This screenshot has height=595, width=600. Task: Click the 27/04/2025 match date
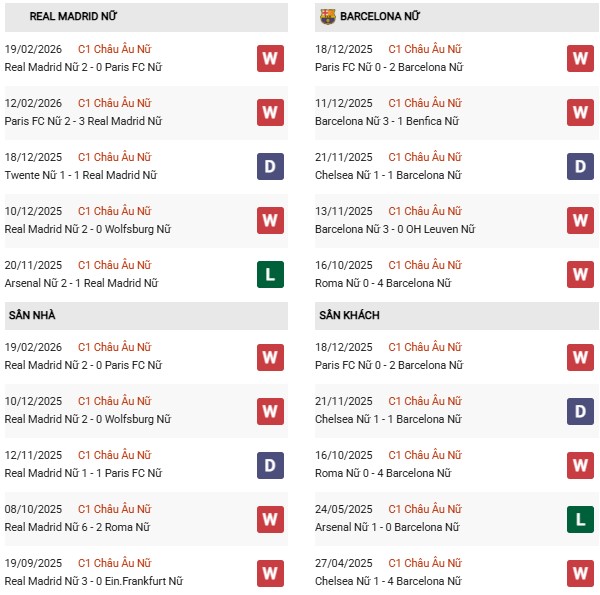coord(344,563)
